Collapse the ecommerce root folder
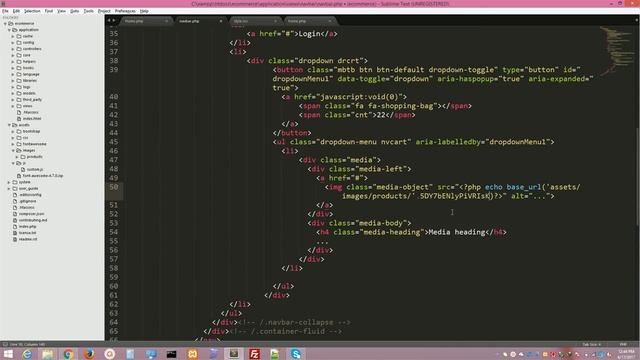The width and height of the screenshot is (640, 360). coord(5,24)
